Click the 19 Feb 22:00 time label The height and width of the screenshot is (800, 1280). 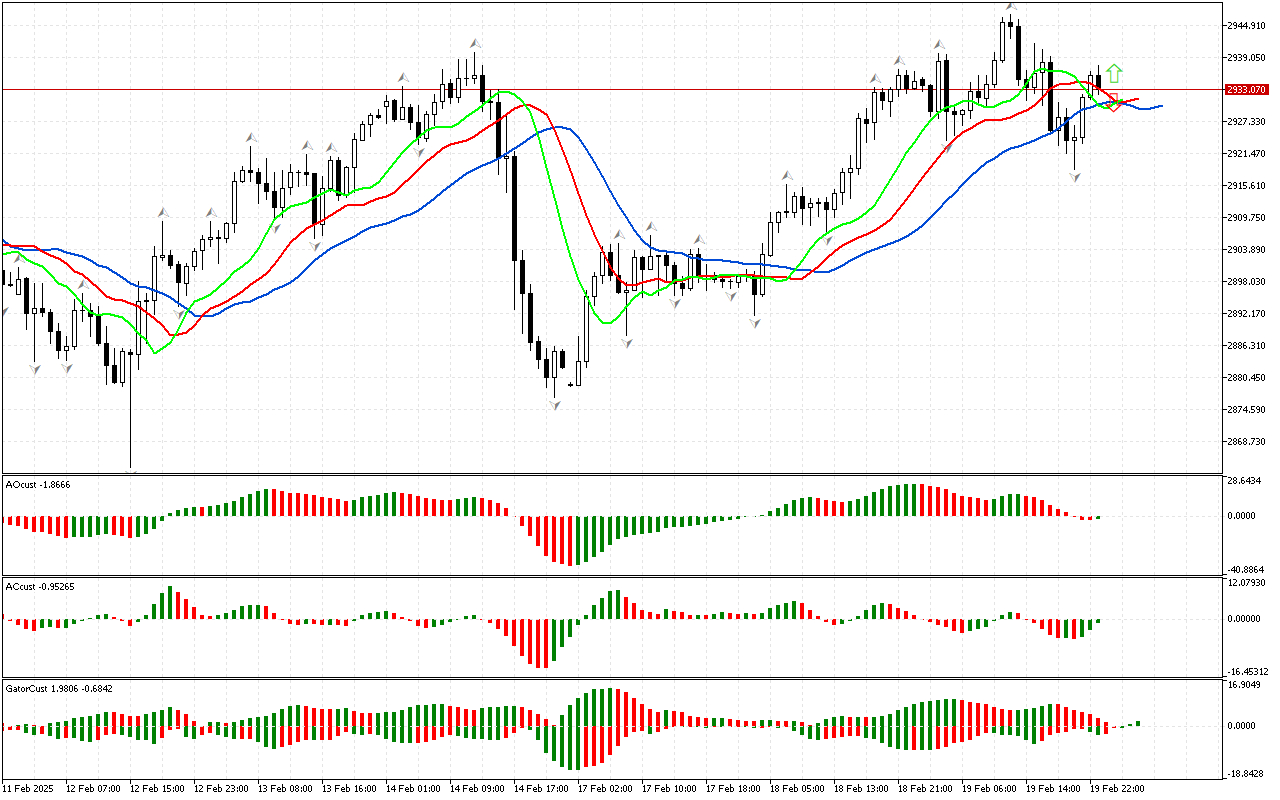(1117, 789)
